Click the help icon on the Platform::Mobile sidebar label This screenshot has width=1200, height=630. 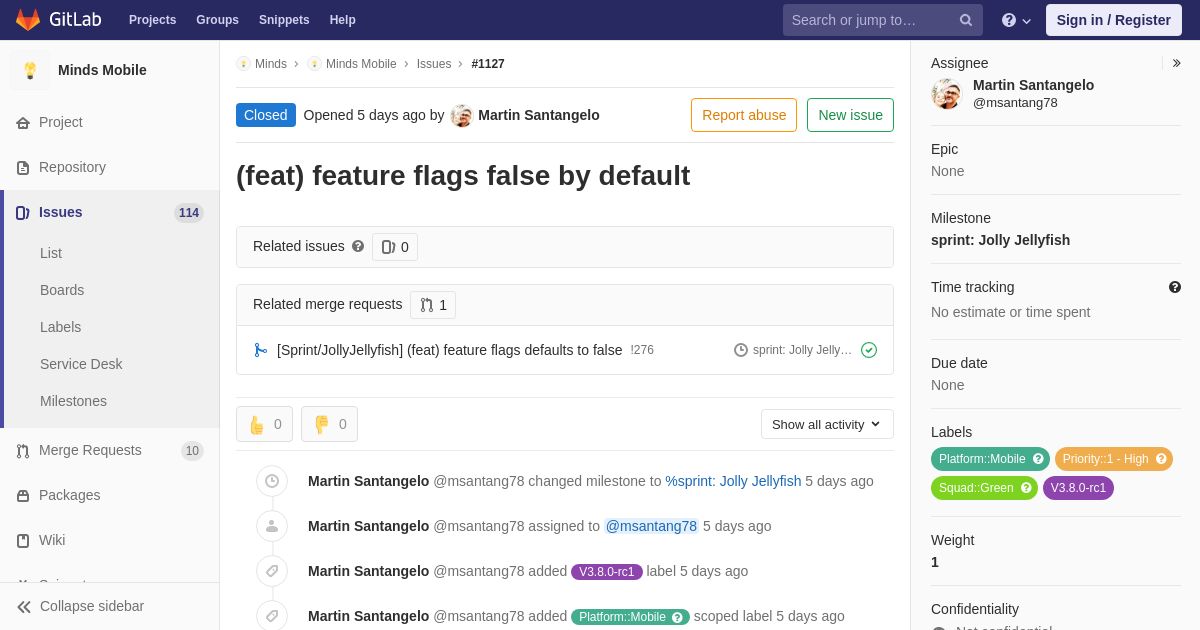coord(1038,459)
